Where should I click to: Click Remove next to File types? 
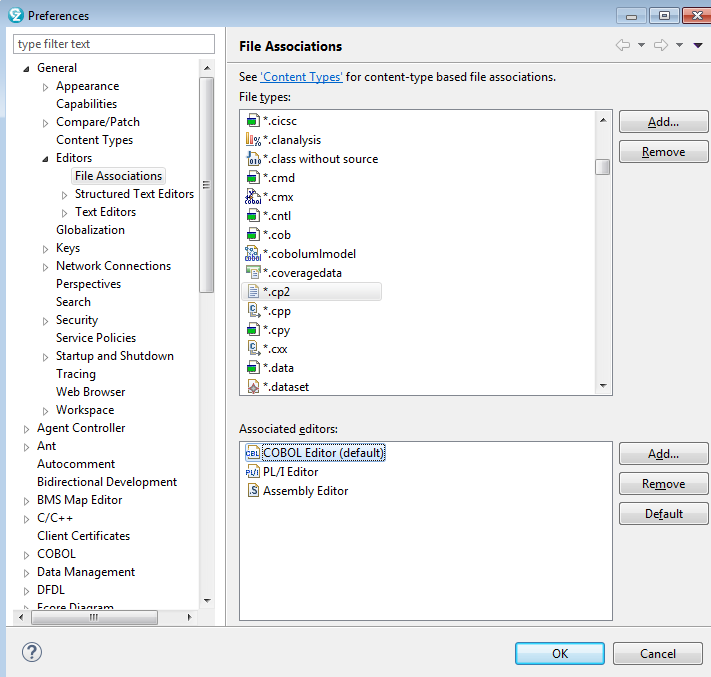coord(663,152)
